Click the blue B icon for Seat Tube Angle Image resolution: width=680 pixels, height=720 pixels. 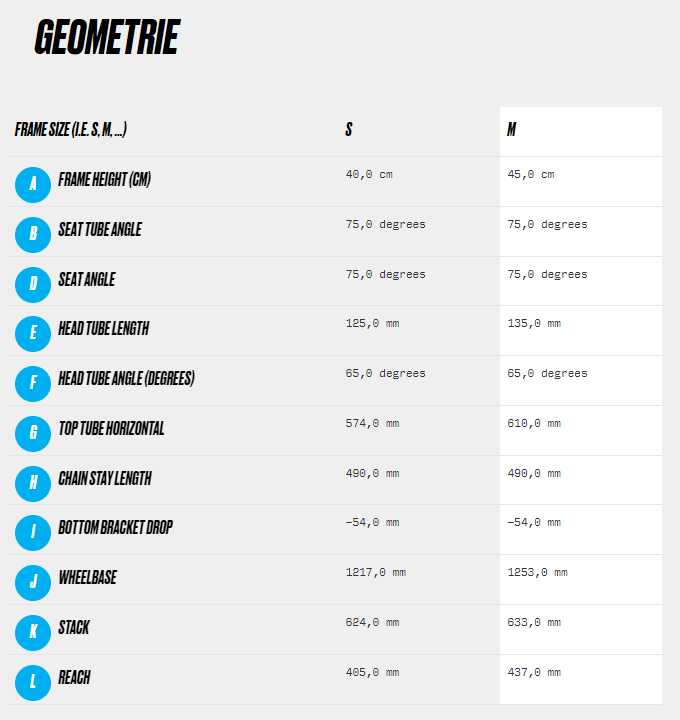[33, 235]
